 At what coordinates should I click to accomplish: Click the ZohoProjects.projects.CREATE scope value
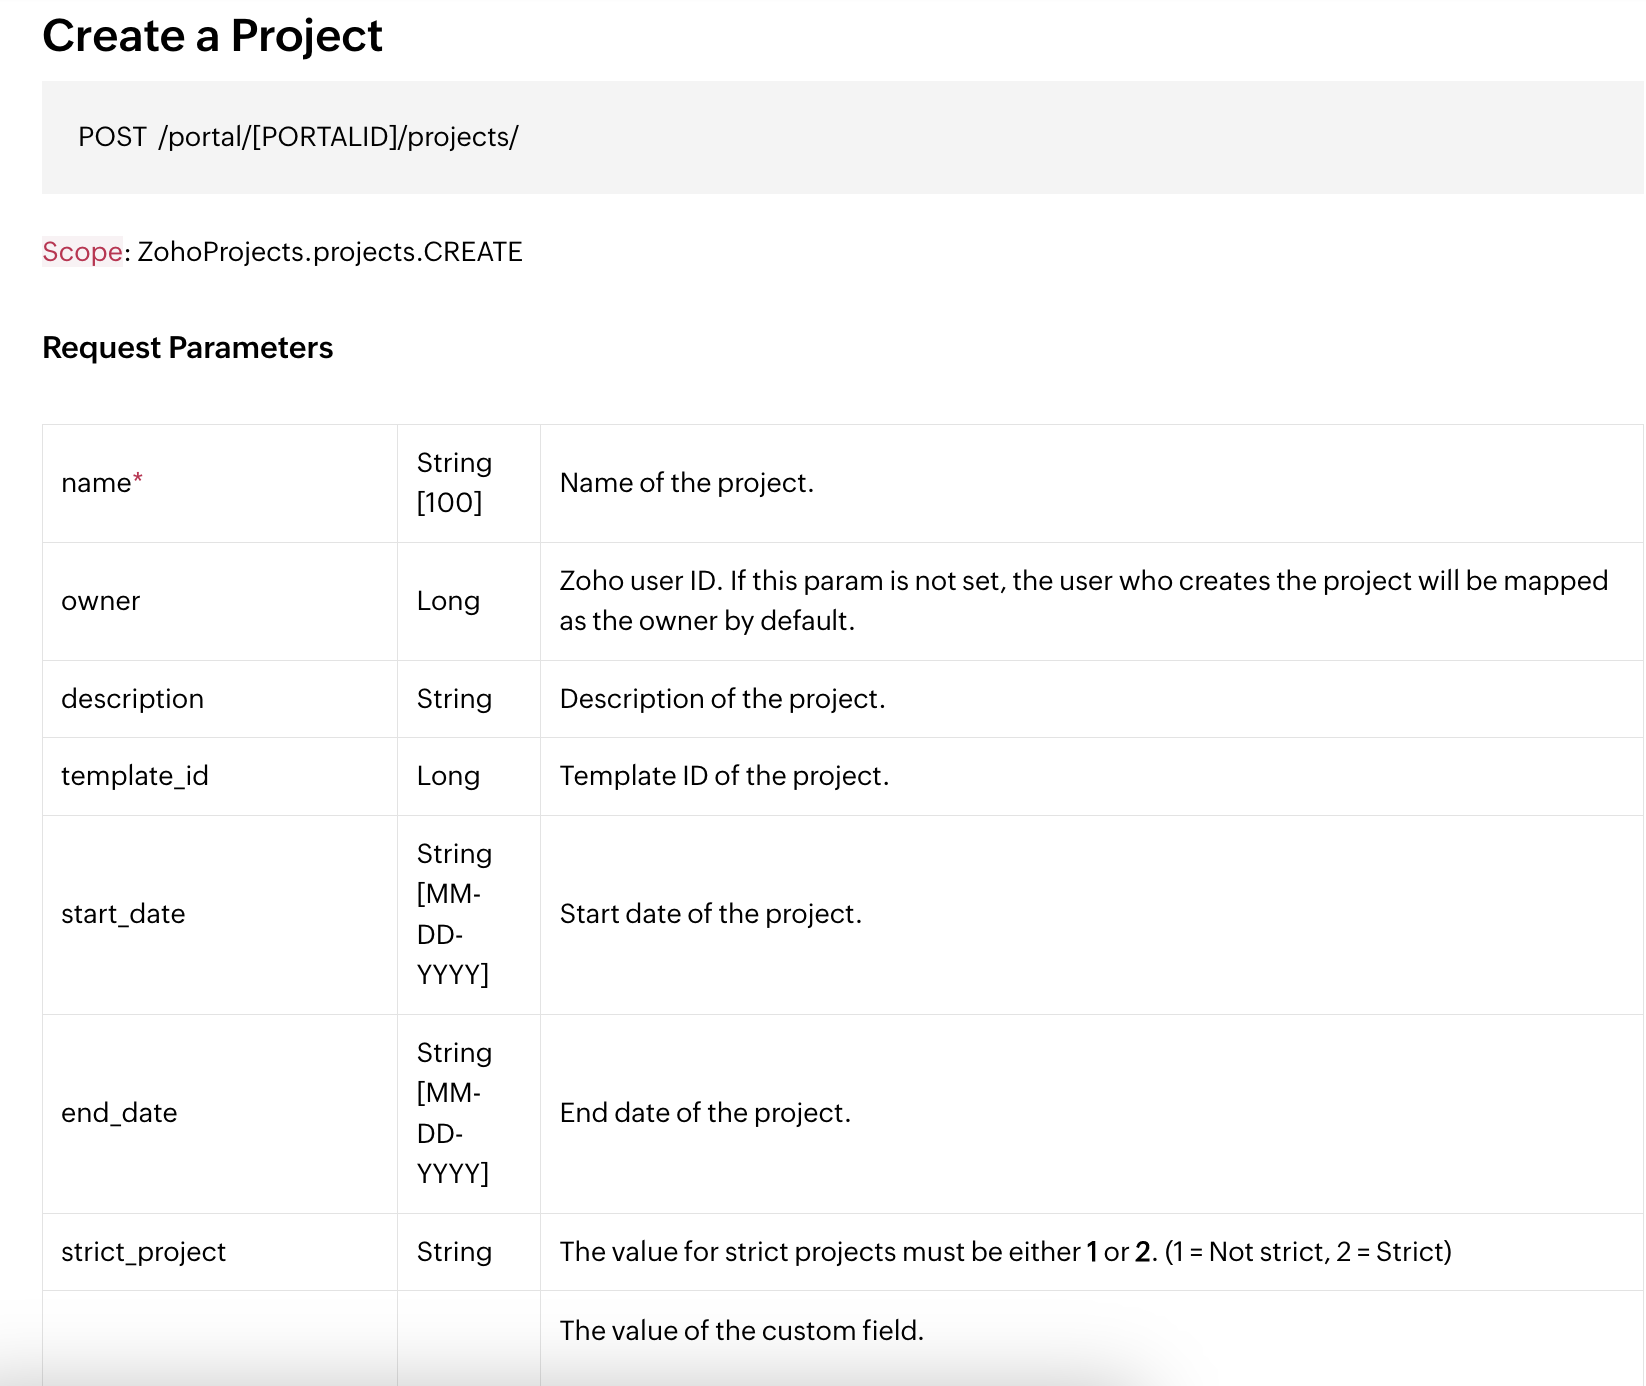(330, 252)
